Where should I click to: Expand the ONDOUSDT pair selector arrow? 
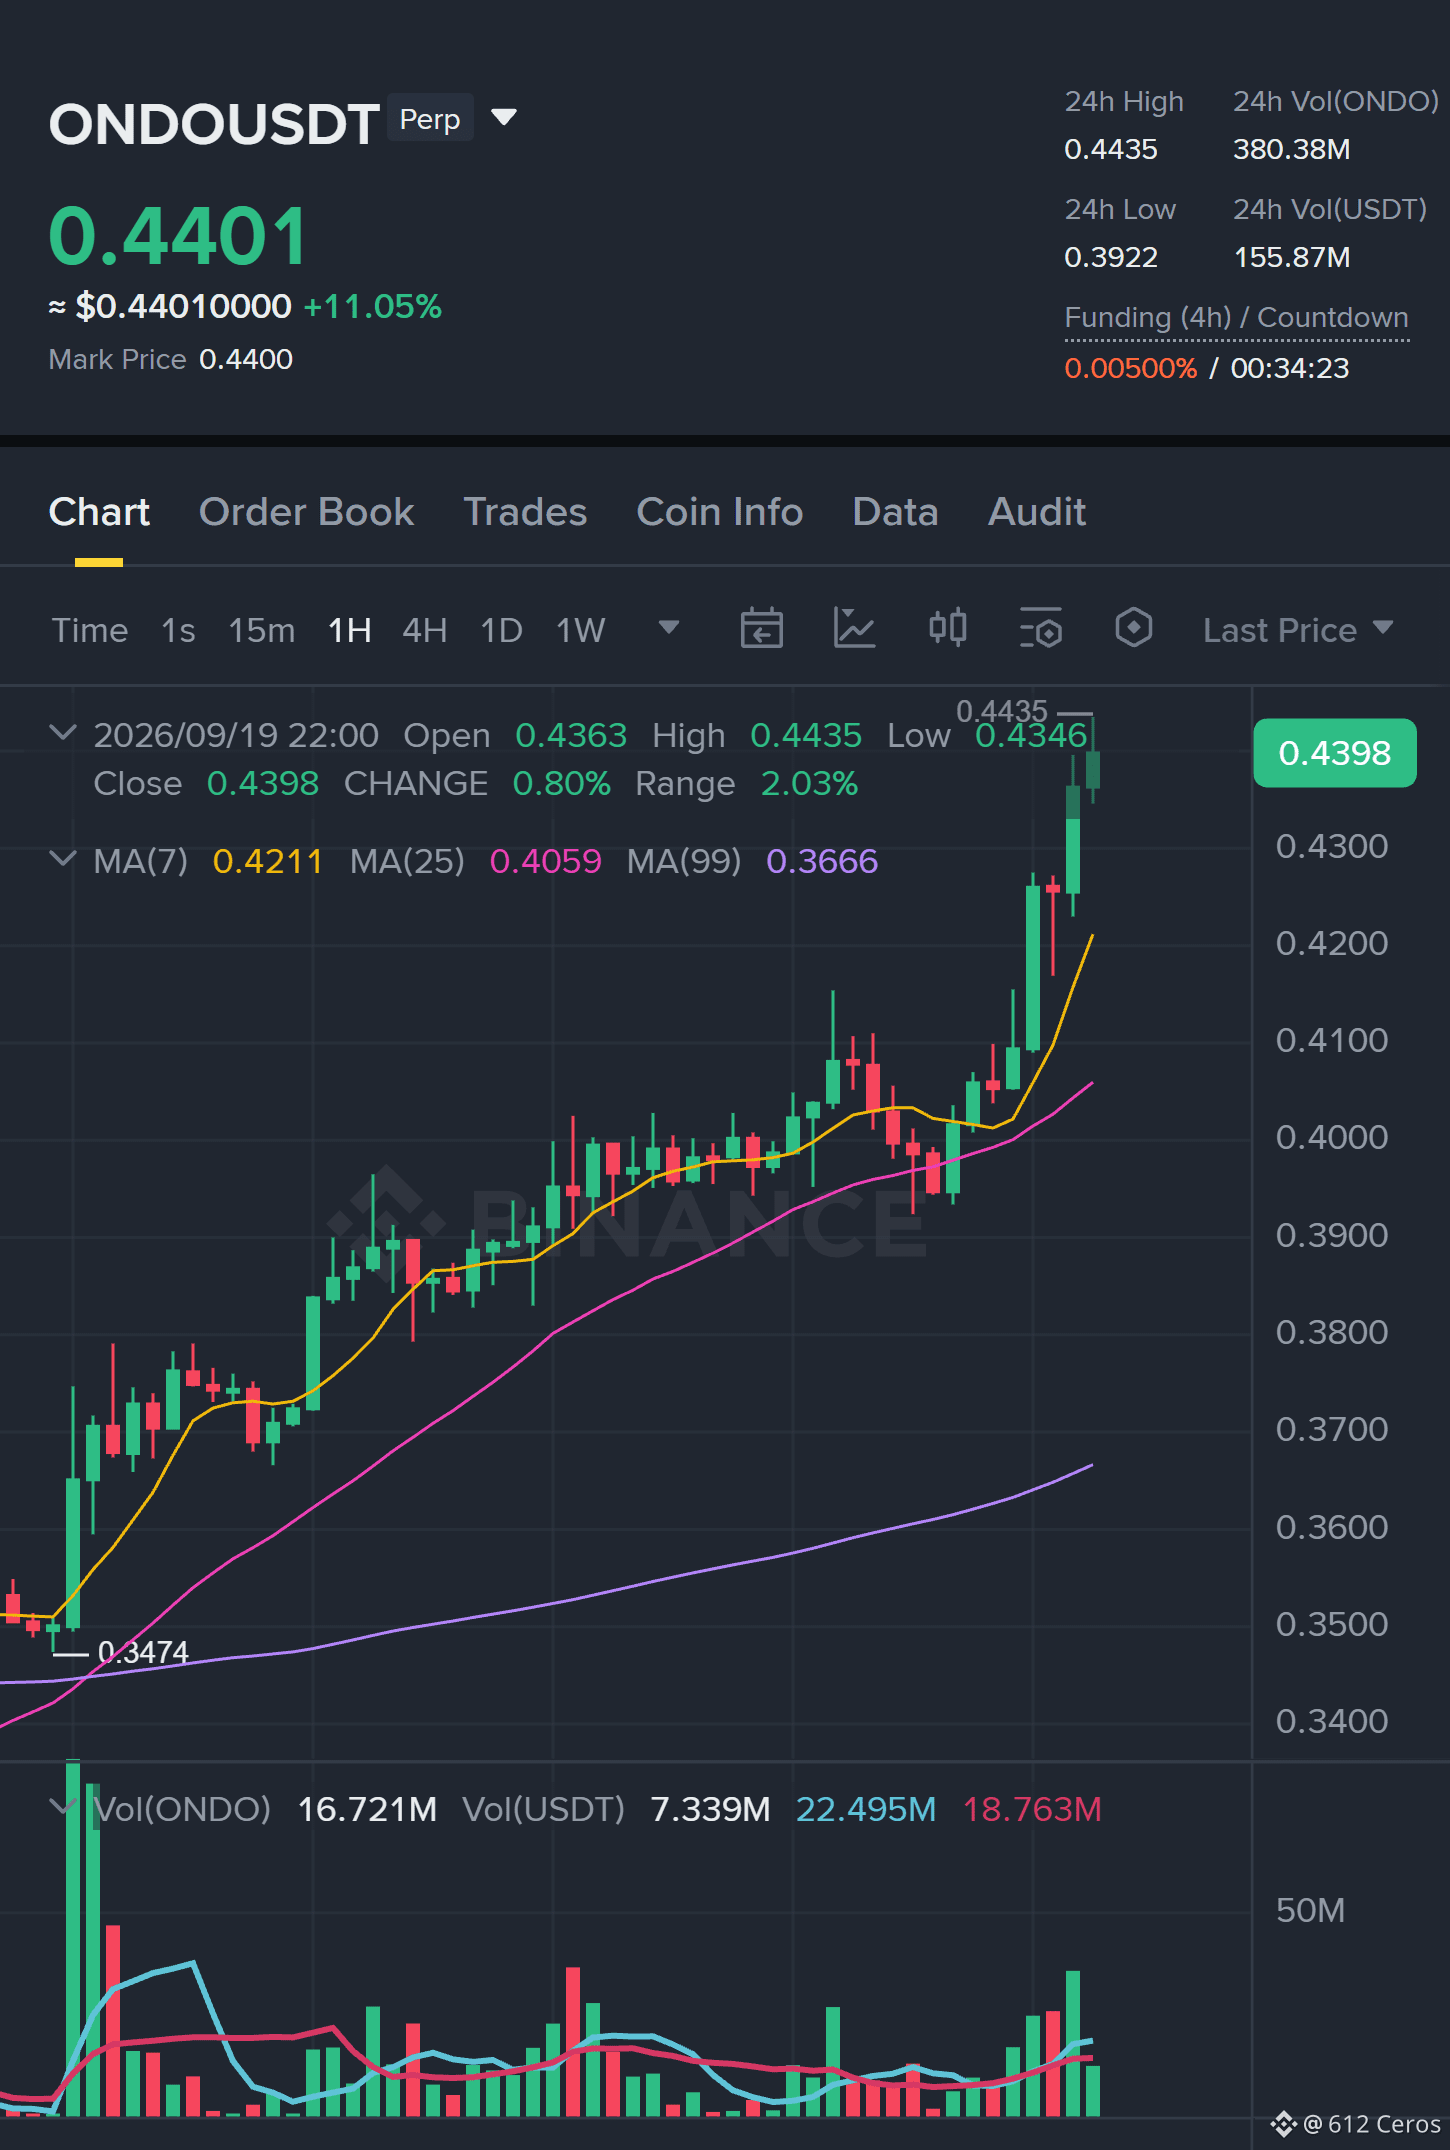click(x=504, y=118)
